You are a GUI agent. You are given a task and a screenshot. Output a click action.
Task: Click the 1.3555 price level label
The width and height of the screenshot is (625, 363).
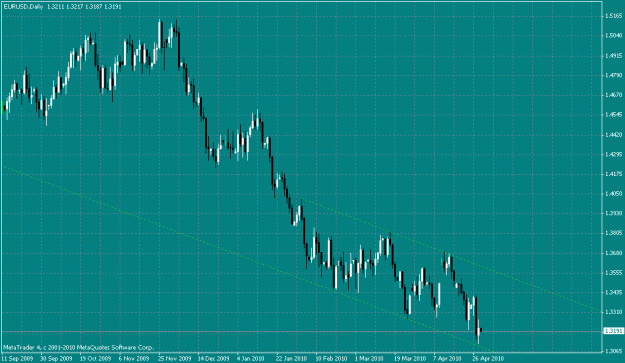(x=614, y=273)
